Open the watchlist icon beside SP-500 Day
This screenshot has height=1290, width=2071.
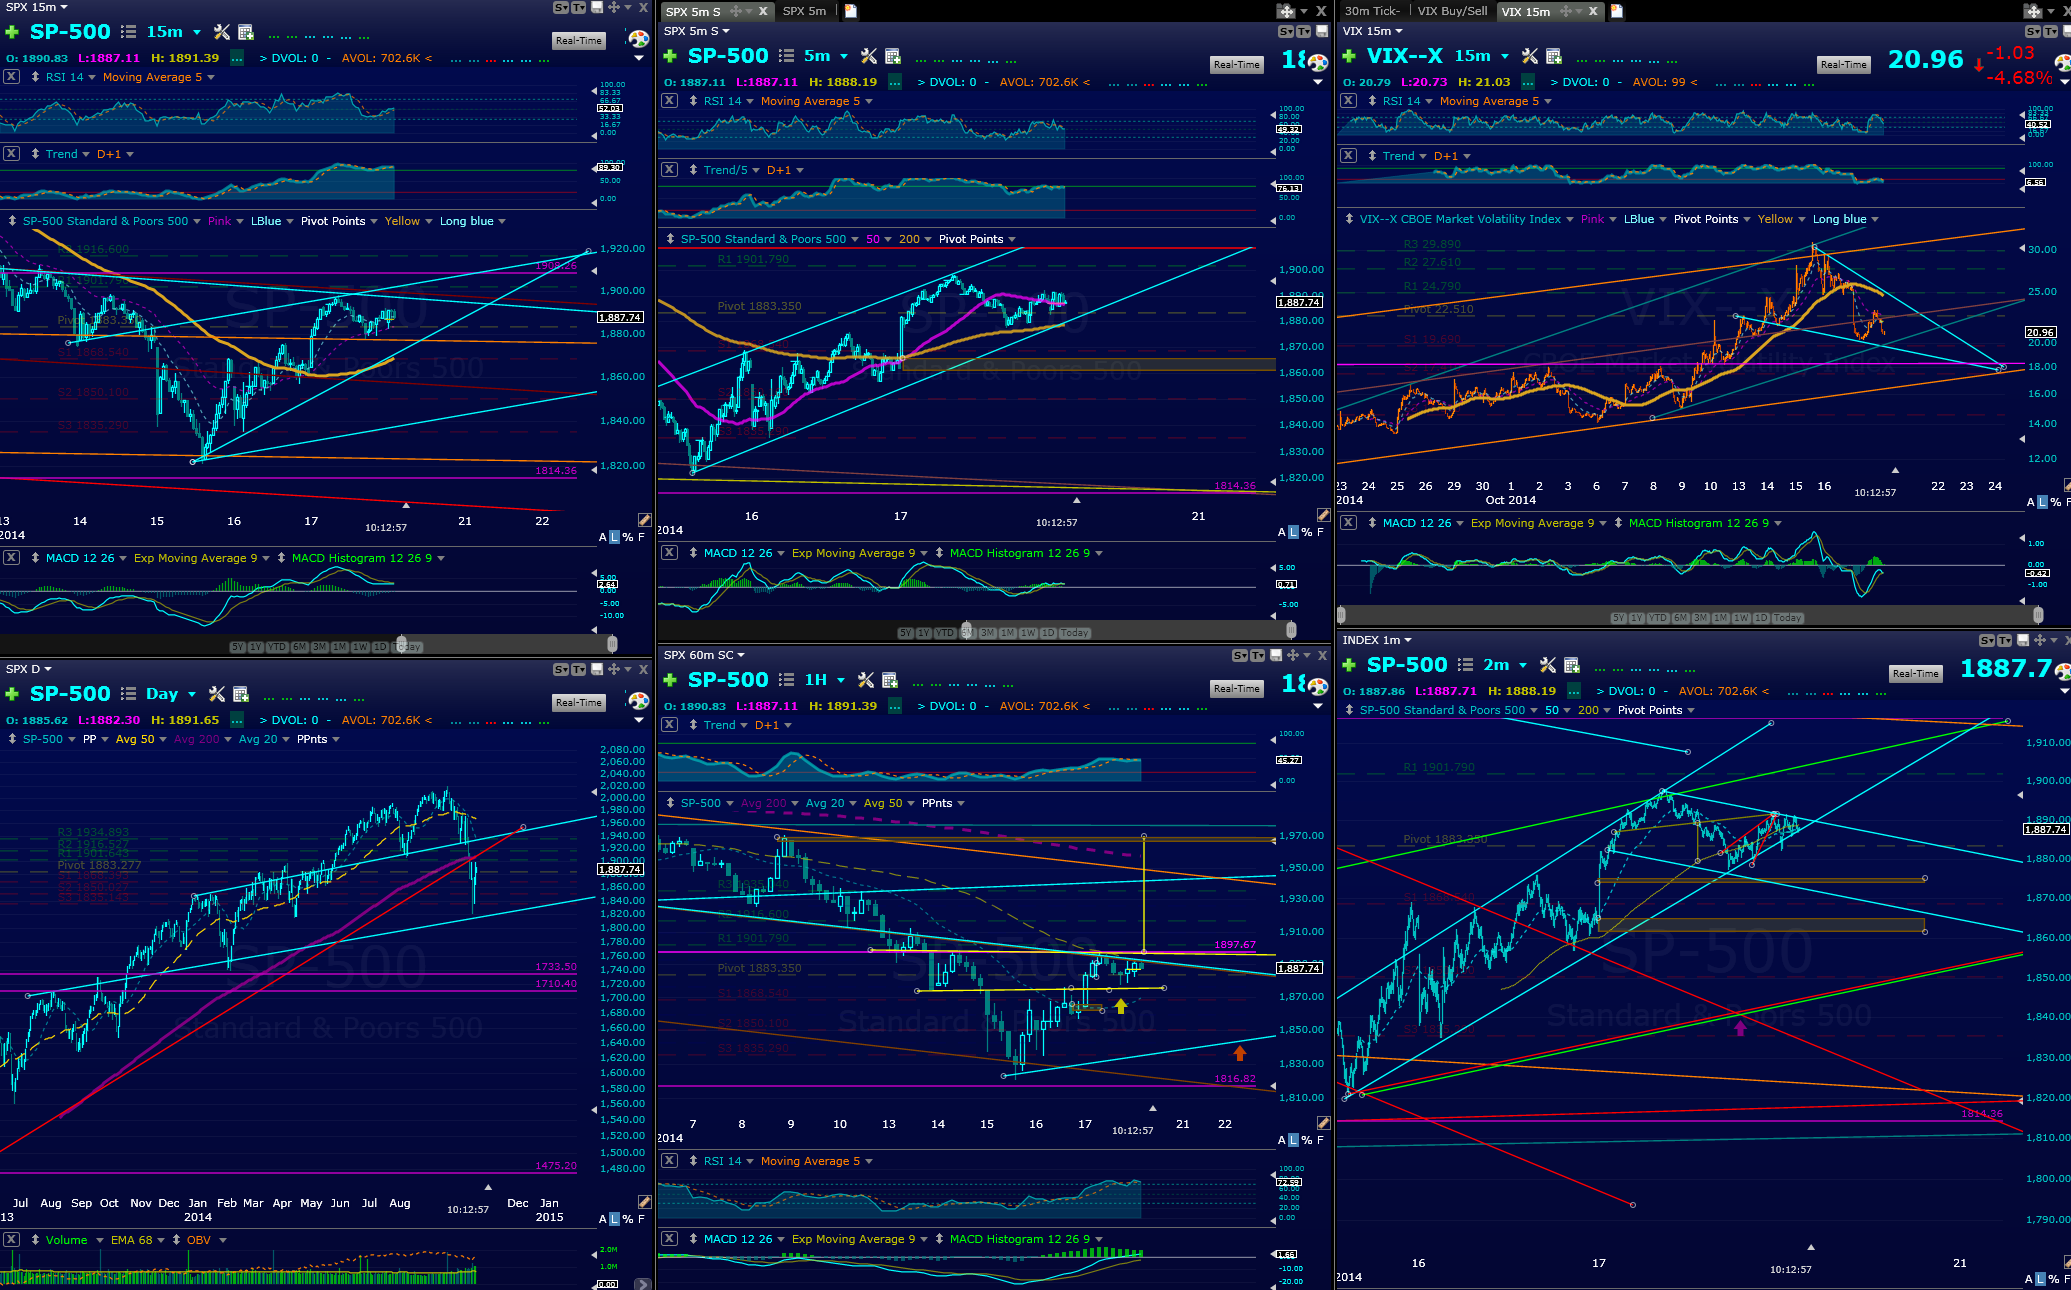(x=128, y=694)
